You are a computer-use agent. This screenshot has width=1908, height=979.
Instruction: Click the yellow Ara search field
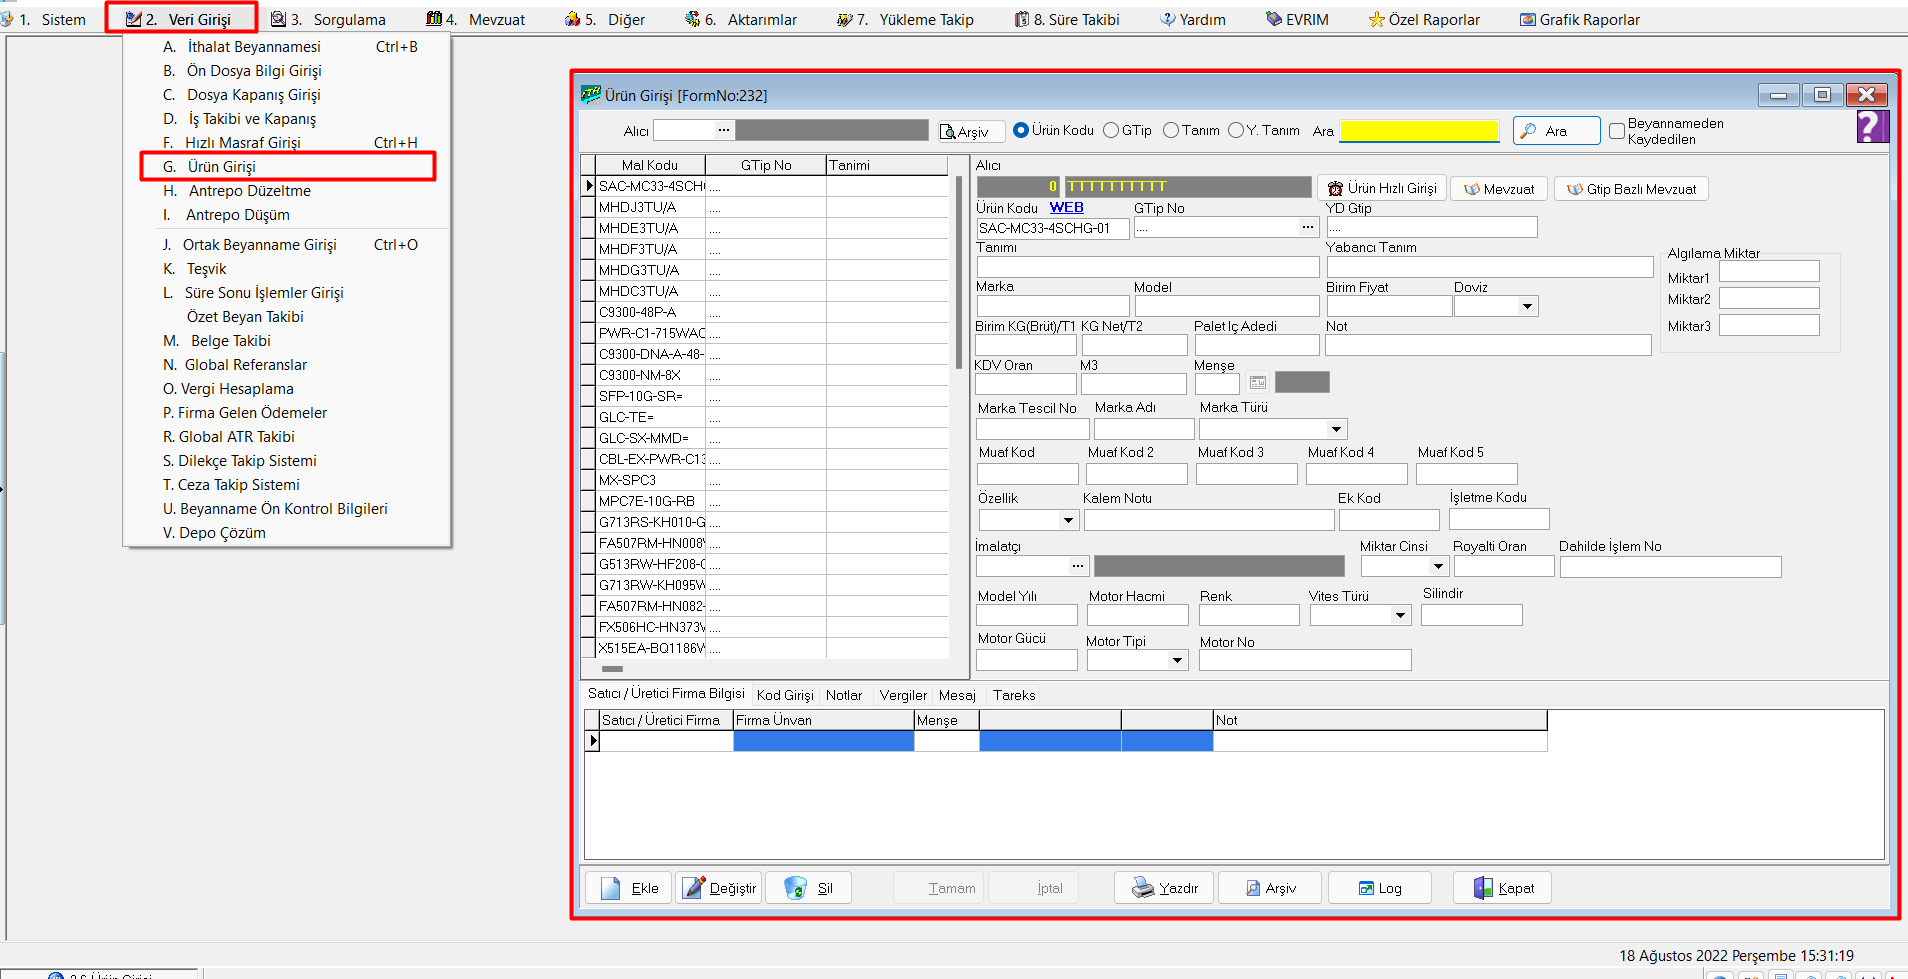click(1419, 131)
